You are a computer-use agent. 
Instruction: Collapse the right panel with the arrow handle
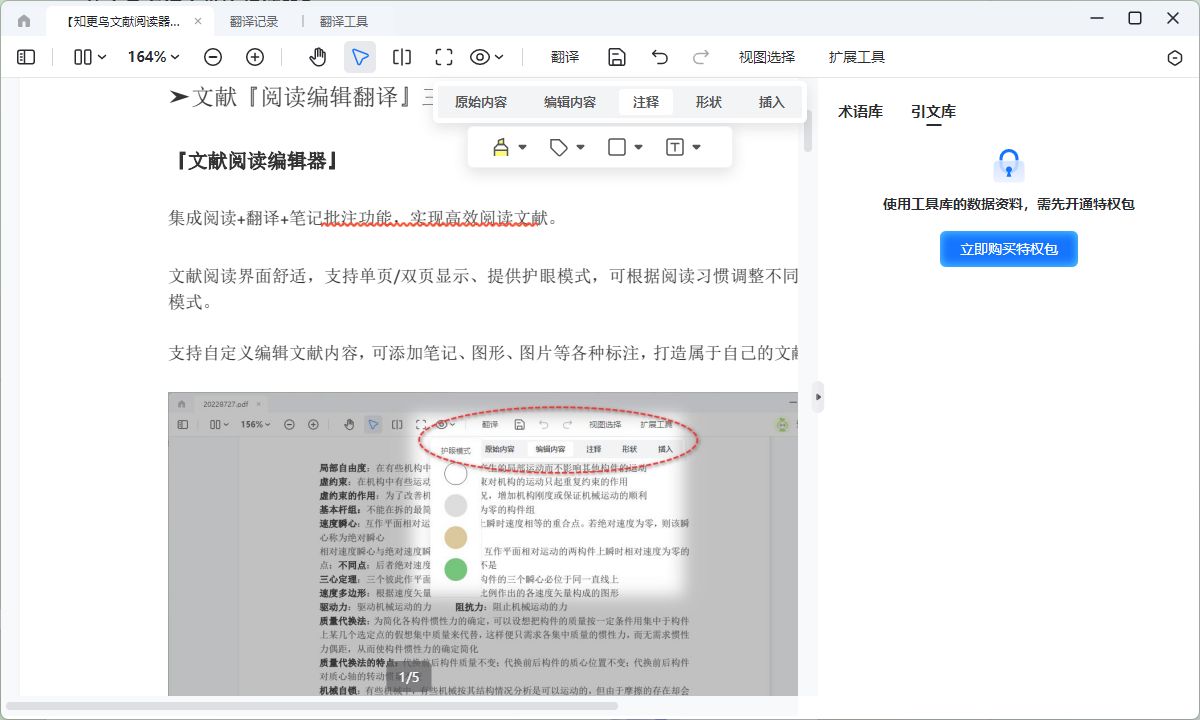[819, 397]
